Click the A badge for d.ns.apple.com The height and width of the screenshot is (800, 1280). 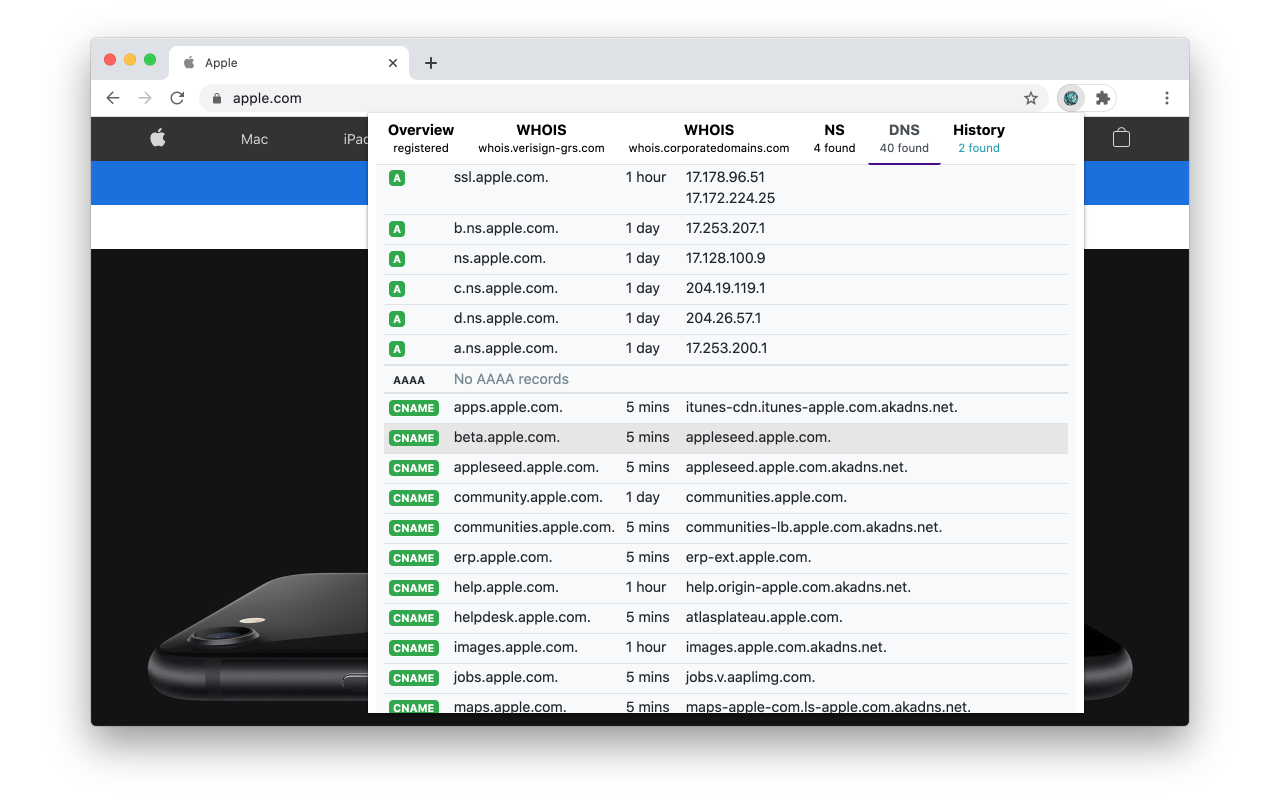[397, 319]
